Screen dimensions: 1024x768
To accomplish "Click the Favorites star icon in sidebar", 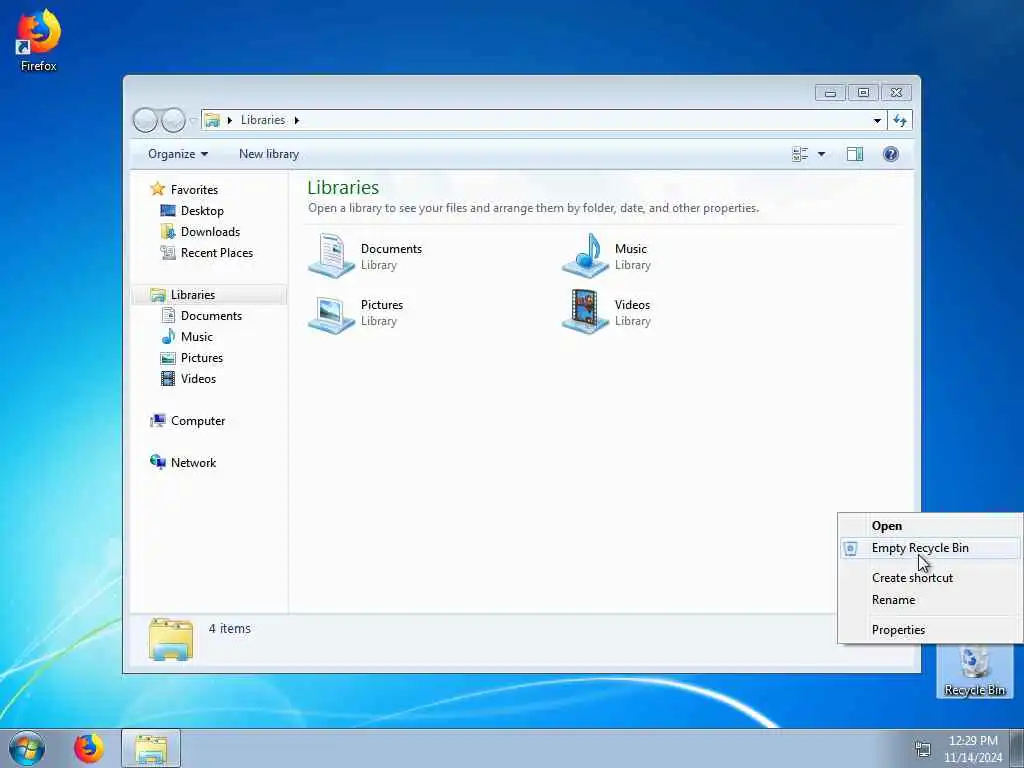I will coord(157,189).
